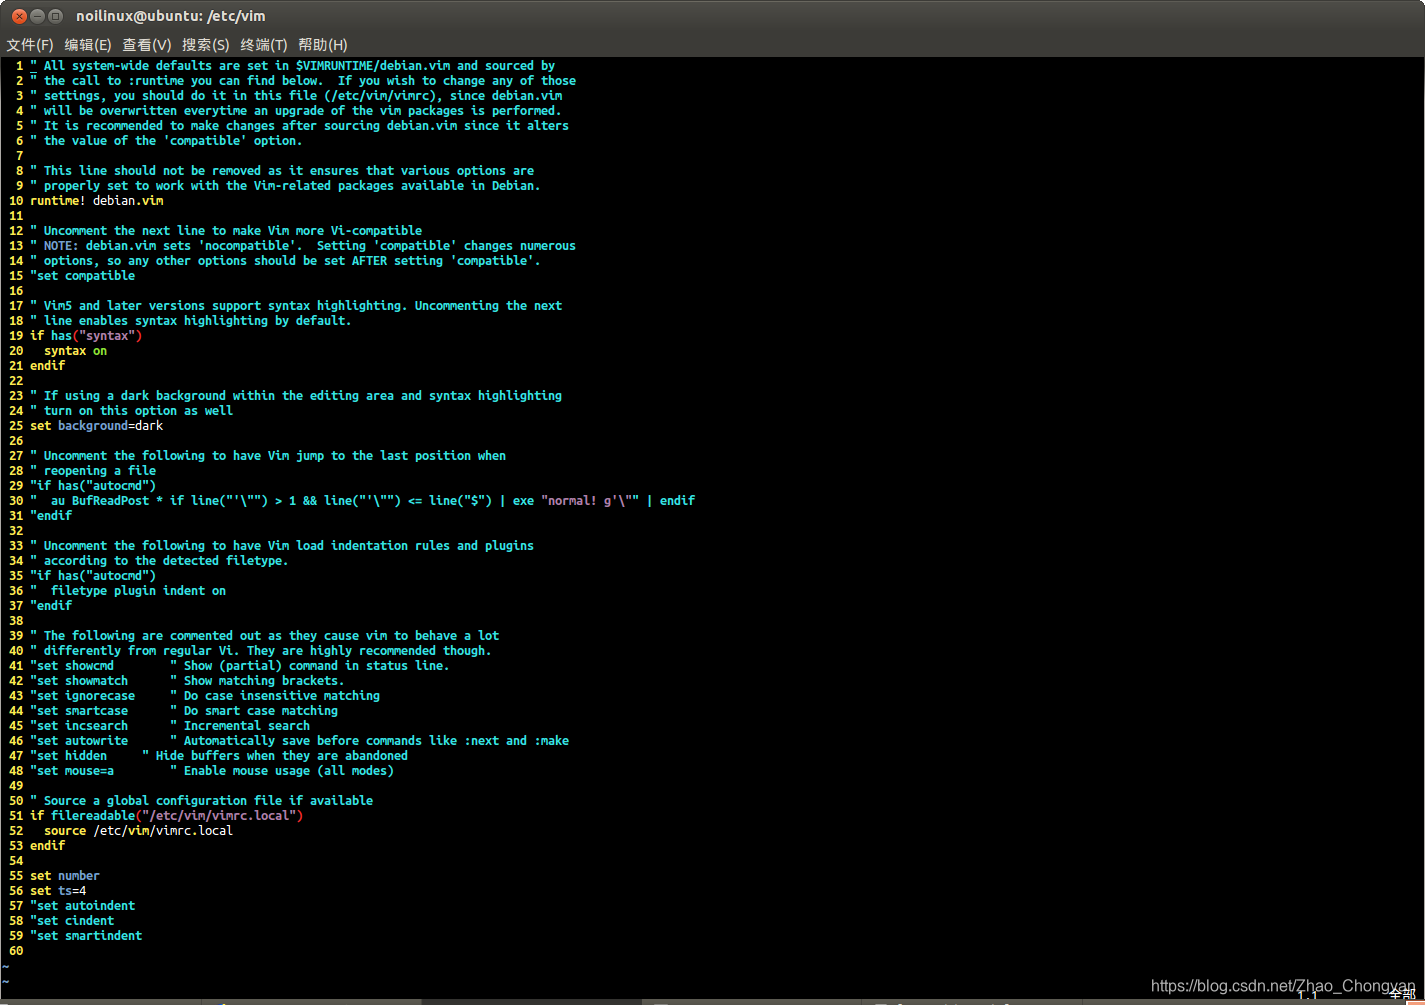1425x1005 pixels.
Task: Minimize the terminal window
Action: tap(37, 16)
